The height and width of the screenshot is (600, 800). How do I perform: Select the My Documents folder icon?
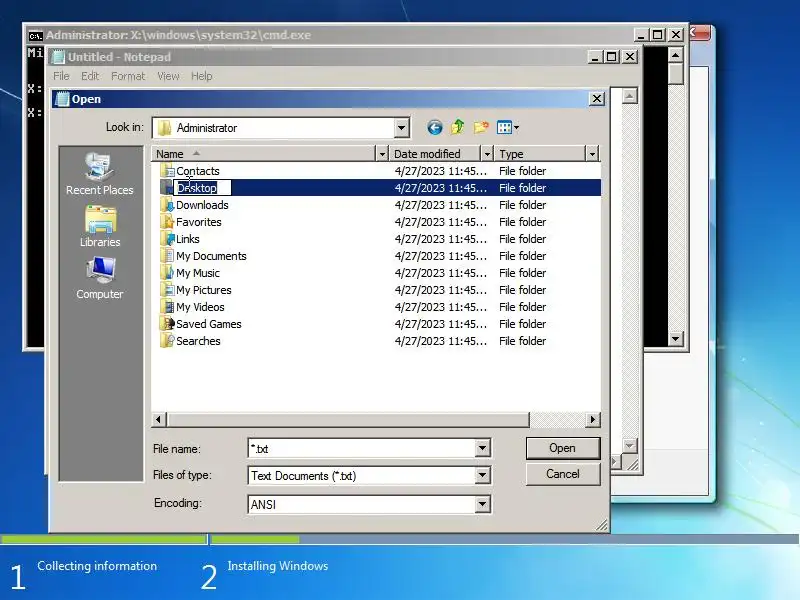pyautogui.click(x=167, y=256)
